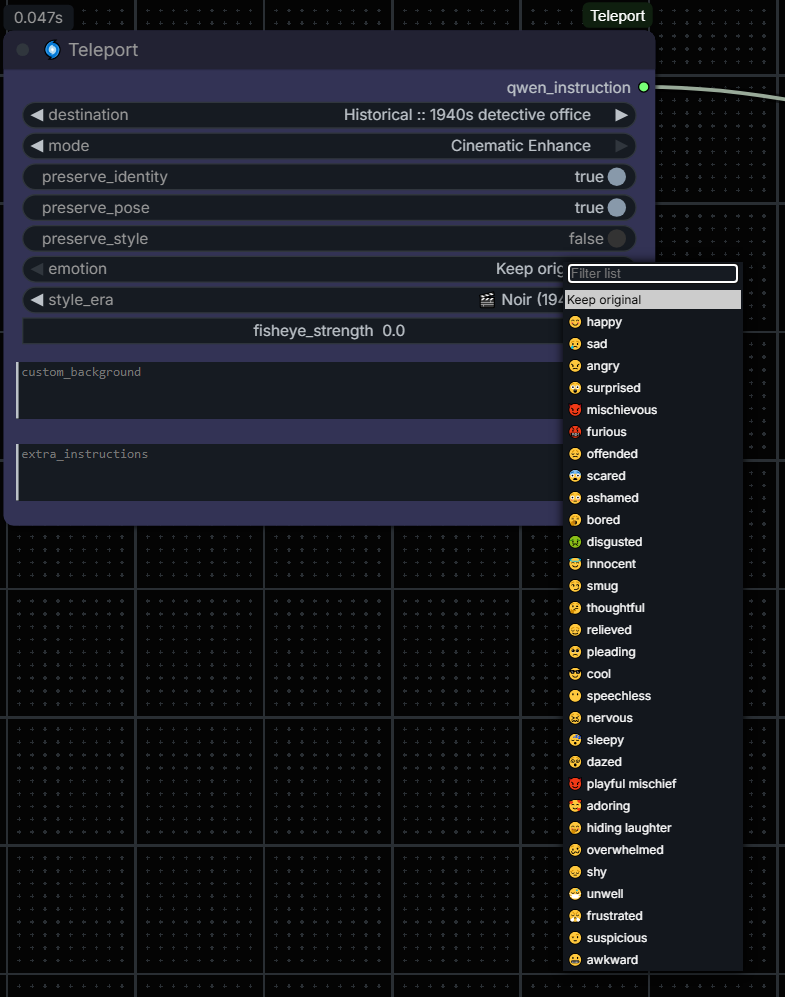Previous mode using left arrow
Screen dimensions: 785x997
click(37, 146)
